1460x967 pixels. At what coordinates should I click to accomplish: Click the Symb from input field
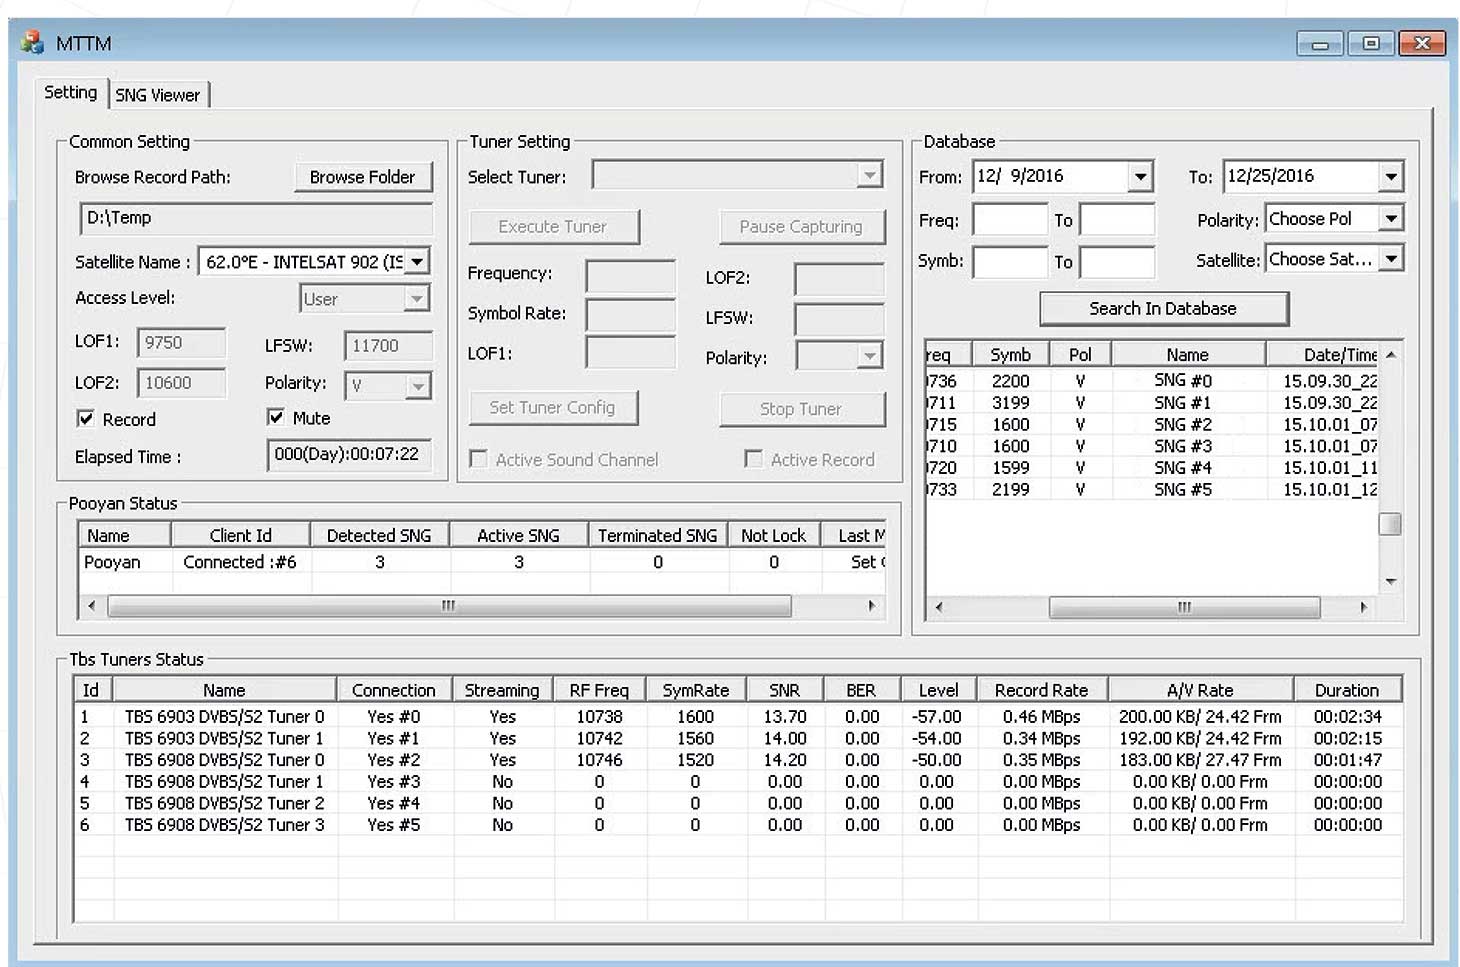pyautogui.click(x=1010, y=262)
